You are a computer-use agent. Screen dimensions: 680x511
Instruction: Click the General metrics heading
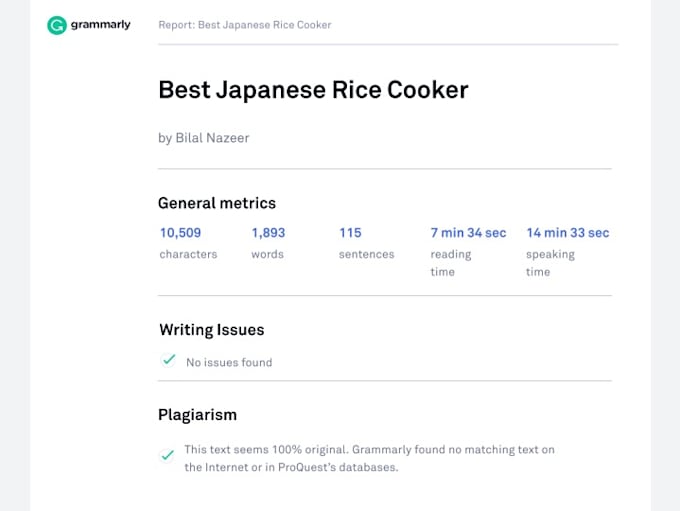(217, 203)
